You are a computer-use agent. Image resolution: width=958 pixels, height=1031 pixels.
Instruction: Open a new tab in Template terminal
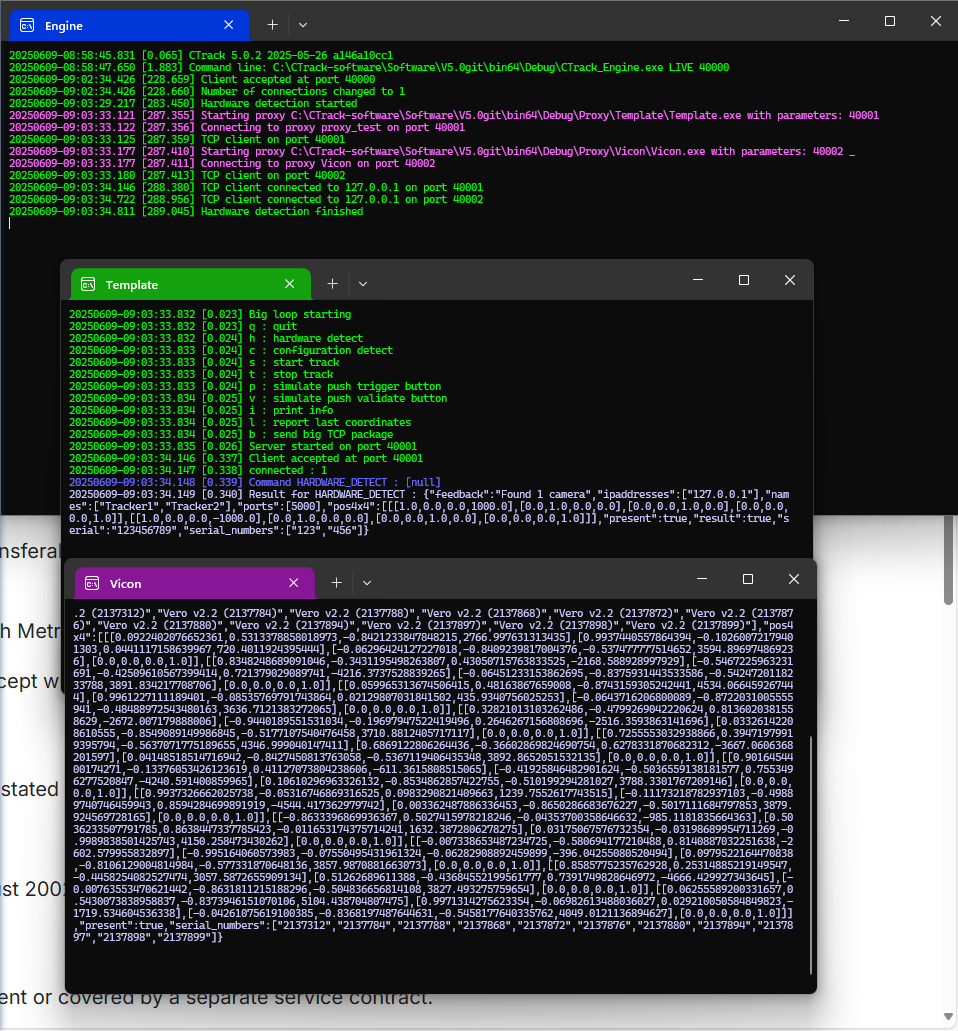click(x=332, y=284)
